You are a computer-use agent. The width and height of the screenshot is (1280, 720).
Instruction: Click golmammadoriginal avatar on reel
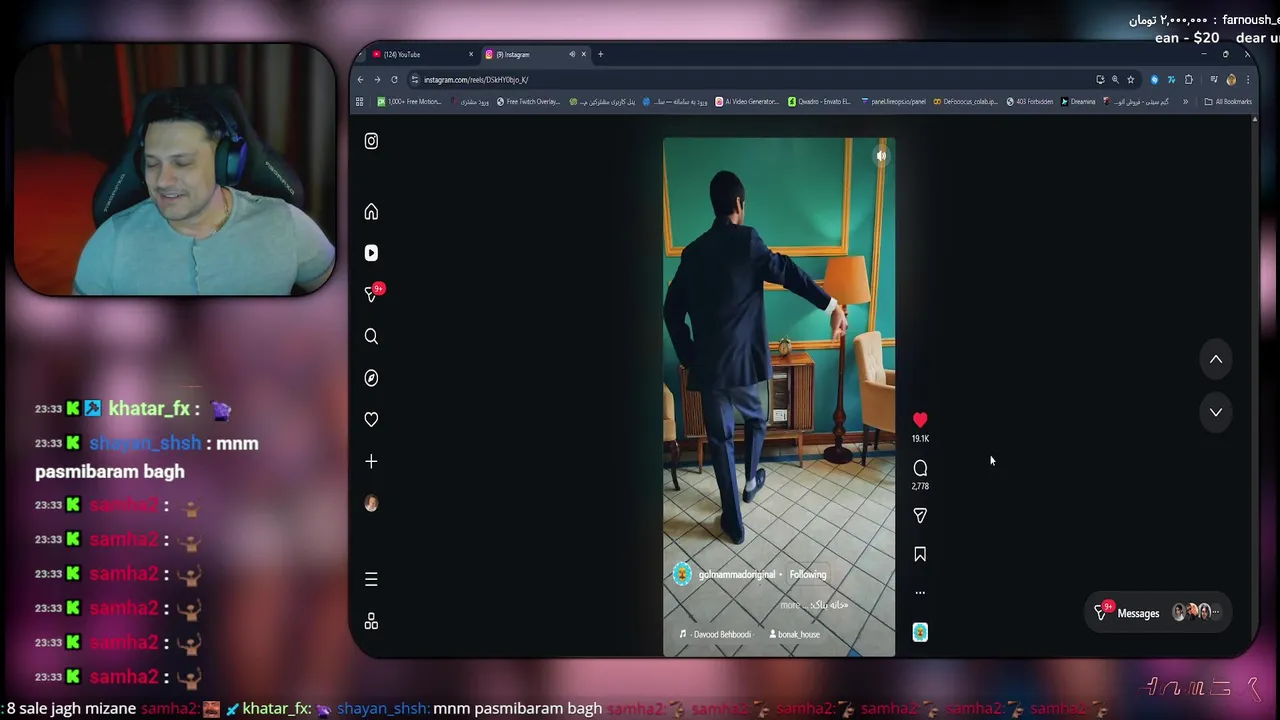[682, 574]
